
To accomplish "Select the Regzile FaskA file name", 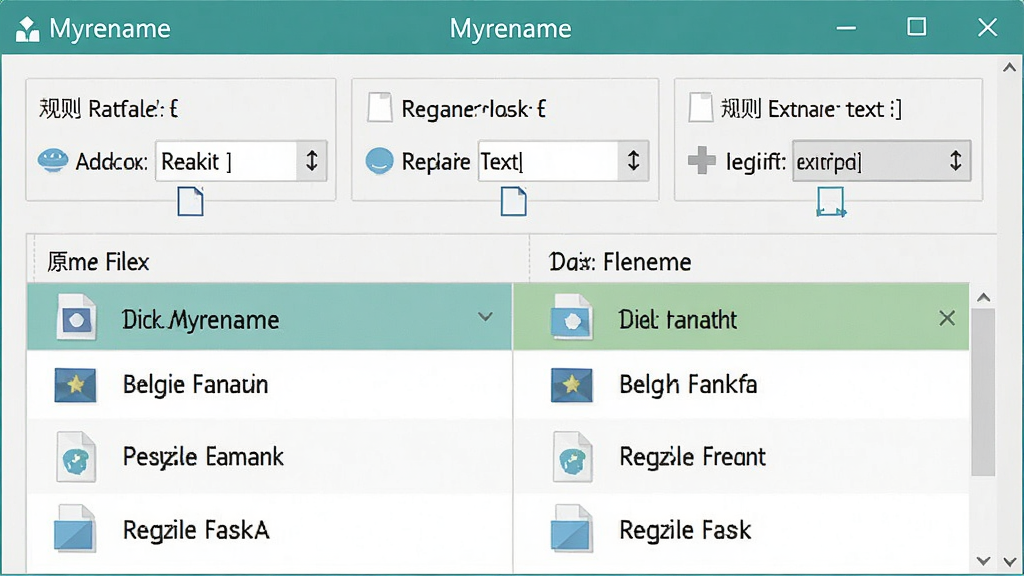I will click(x=196, y=530).
